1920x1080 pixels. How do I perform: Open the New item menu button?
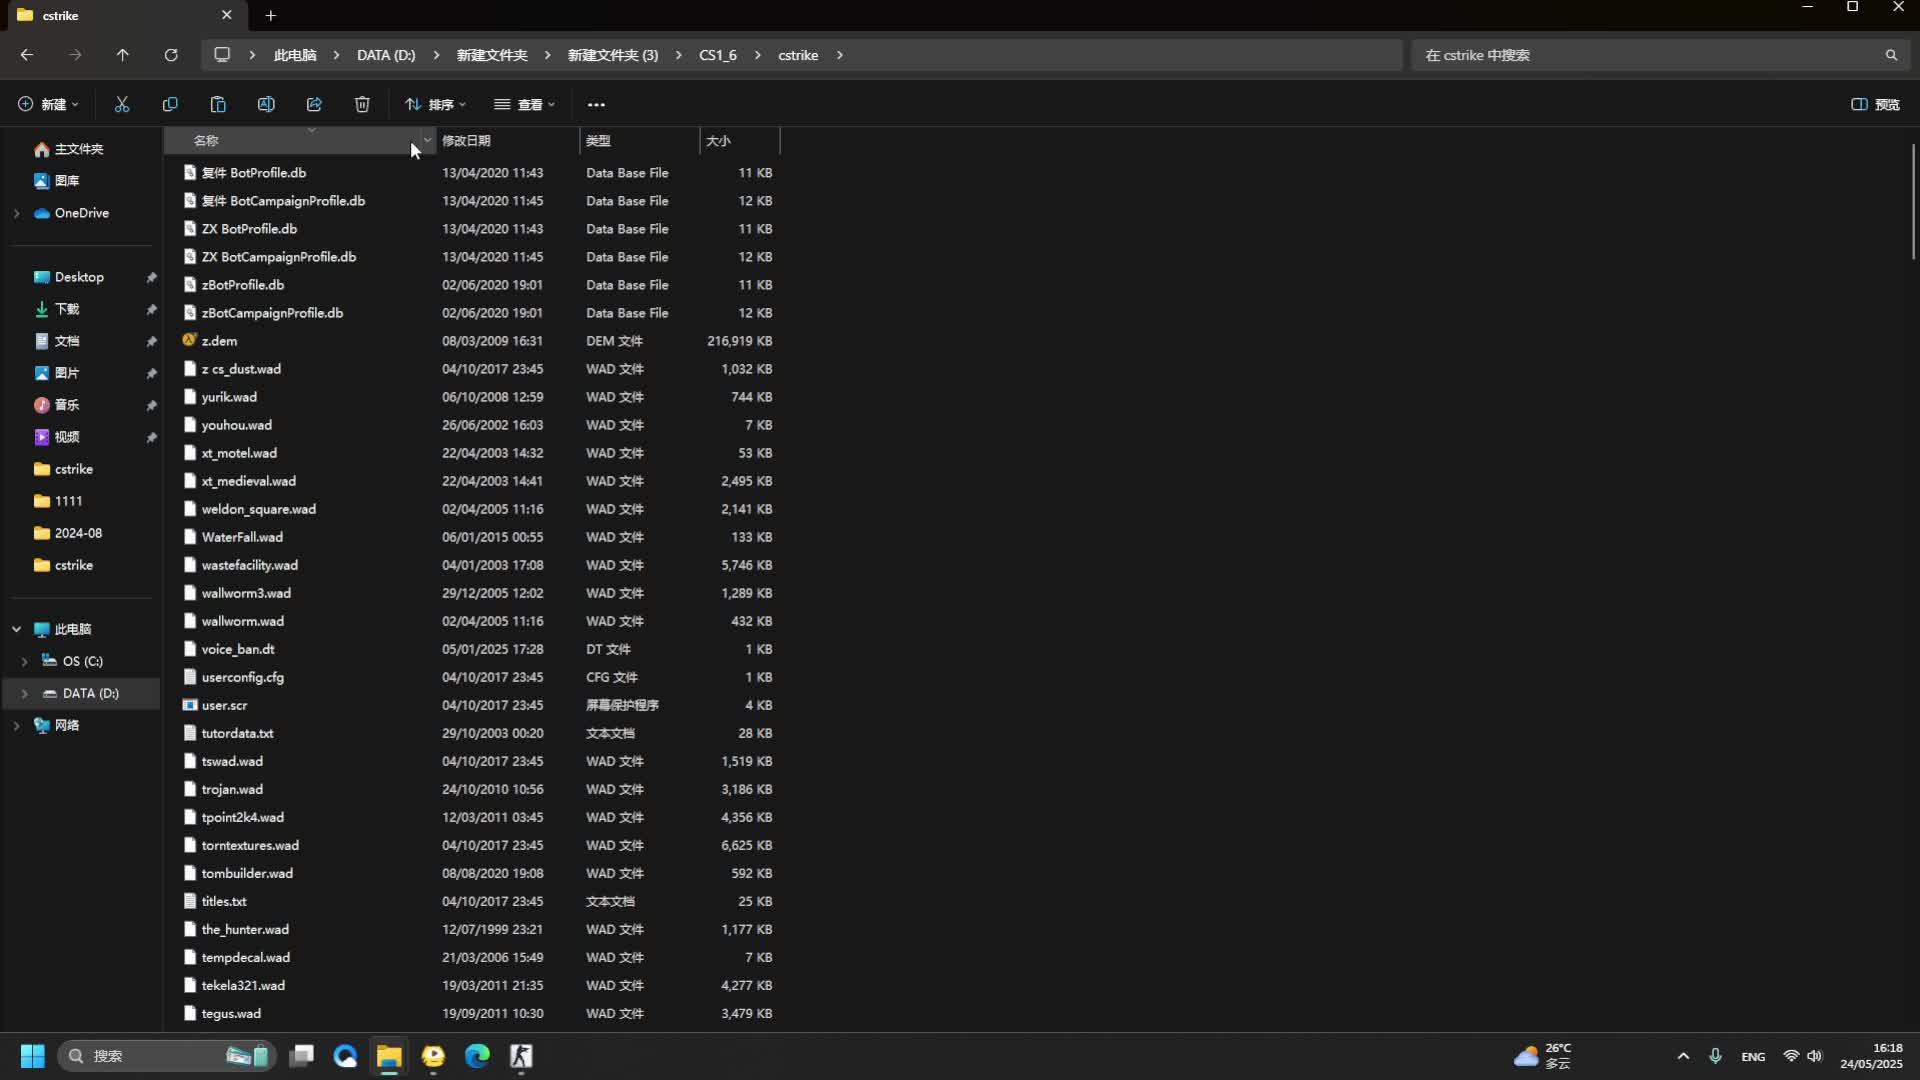(48, 104)
